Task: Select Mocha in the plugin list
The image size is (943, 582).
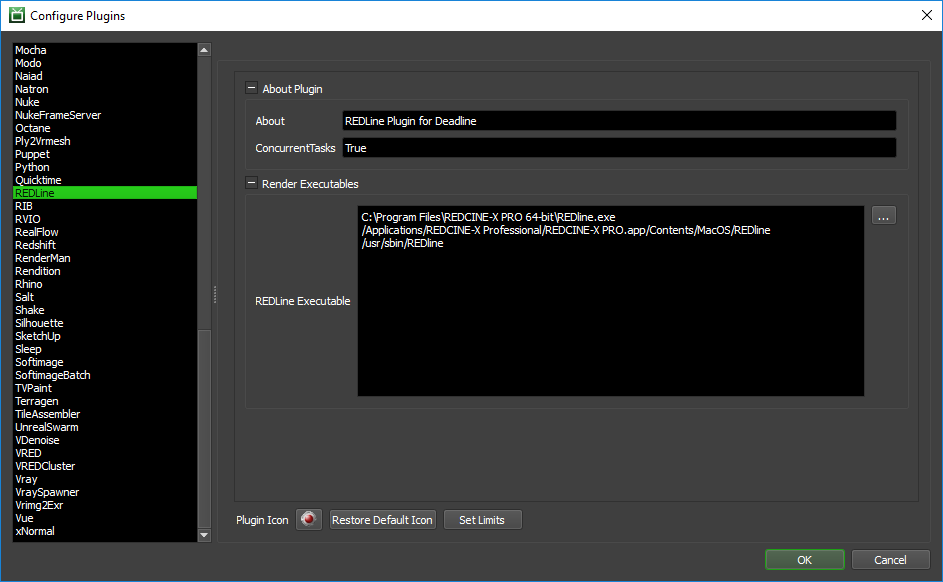Action: pyautogui.click(x=105, y=50)
